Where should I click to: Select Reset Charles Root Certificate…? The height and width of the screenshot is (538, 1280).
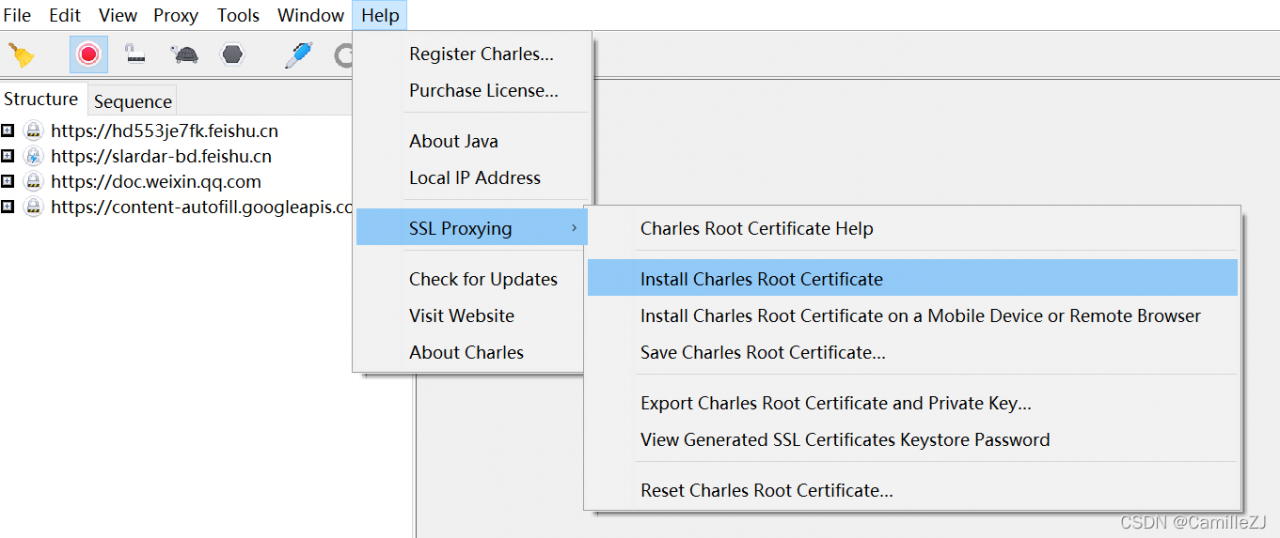click(766, 490)
